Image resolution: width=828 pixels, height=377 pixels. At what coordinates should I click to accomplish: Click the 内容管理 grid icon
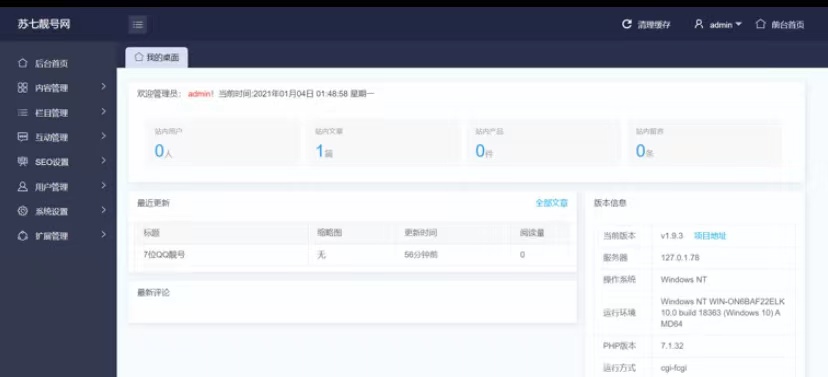point(22,88)
